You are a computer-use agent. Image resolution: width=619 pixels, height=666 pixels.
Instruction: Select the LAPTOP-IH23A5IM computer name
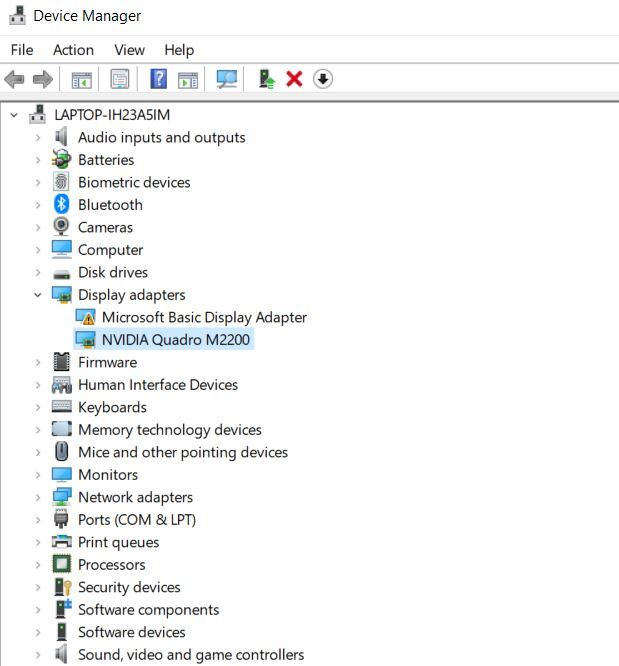click(112, 115)
